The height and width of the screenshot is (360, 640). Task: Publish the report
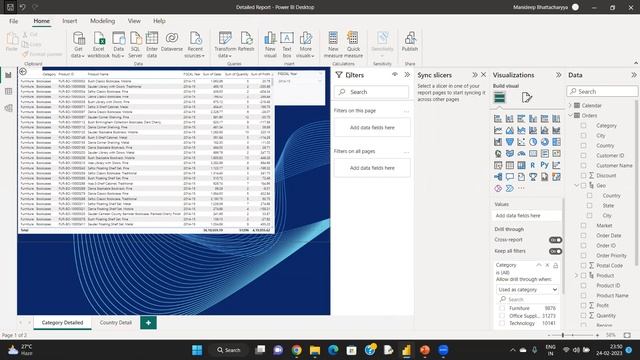pyautogui.click(x=410, y=42)
